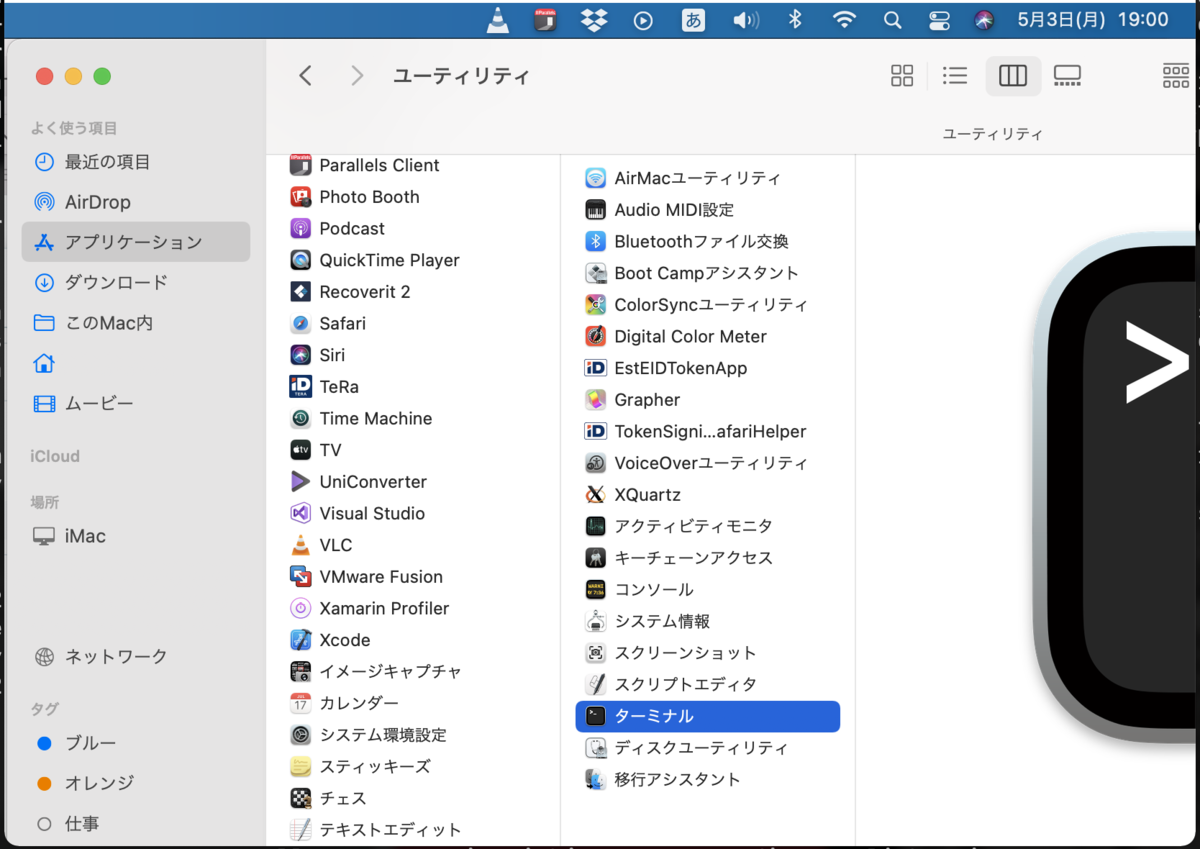Image resolution: width=1200 pixels, height=849 pixels.
Task: Open Time Machine from the application list
Action: click(x=375, y=418)
